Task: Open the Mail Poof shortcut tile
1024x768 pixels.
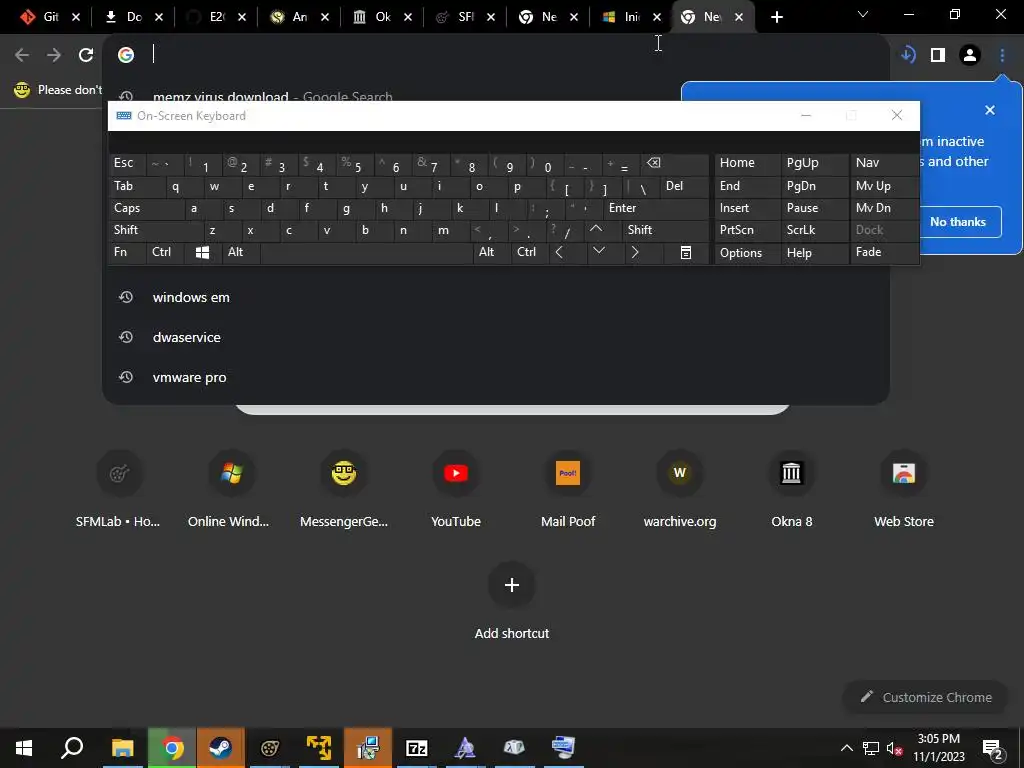Action: click(568, 488)
